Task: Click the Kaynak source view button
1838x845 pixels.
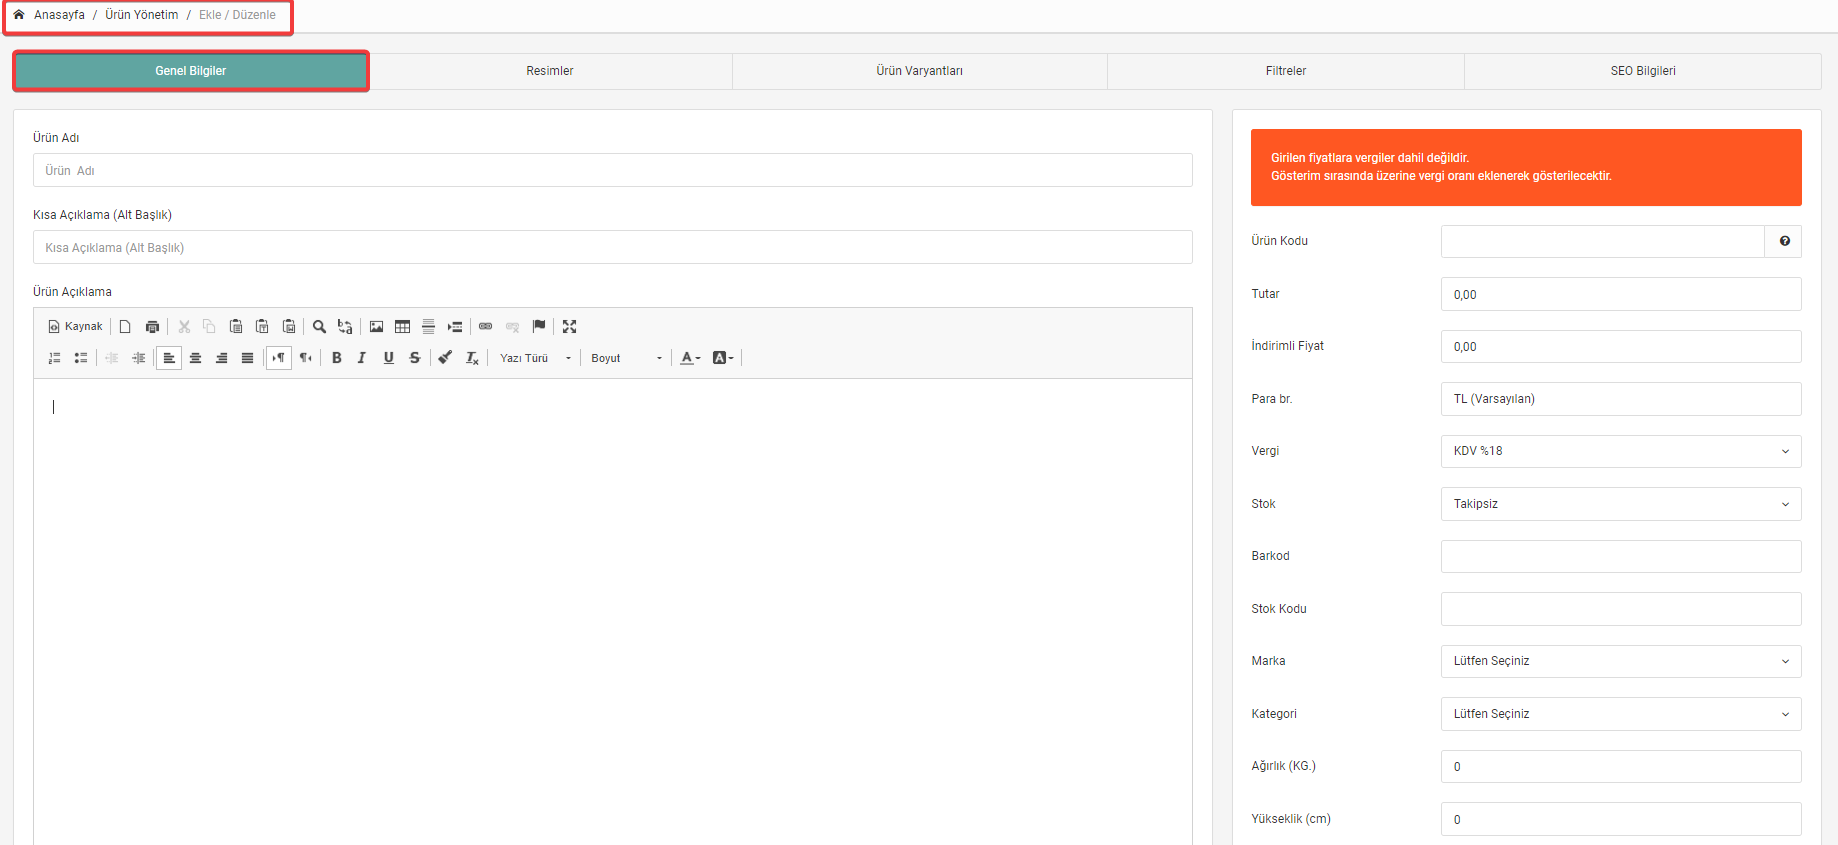Action: click(x=75, y=327)
